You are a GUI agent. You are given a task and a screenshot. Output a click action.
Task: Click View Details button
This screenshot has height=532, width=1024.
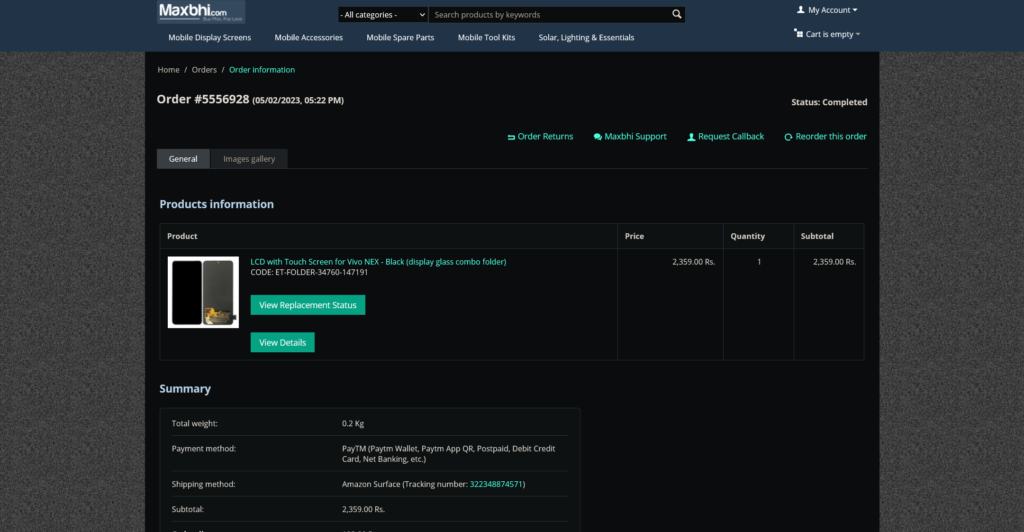click(x=282, y=342)
